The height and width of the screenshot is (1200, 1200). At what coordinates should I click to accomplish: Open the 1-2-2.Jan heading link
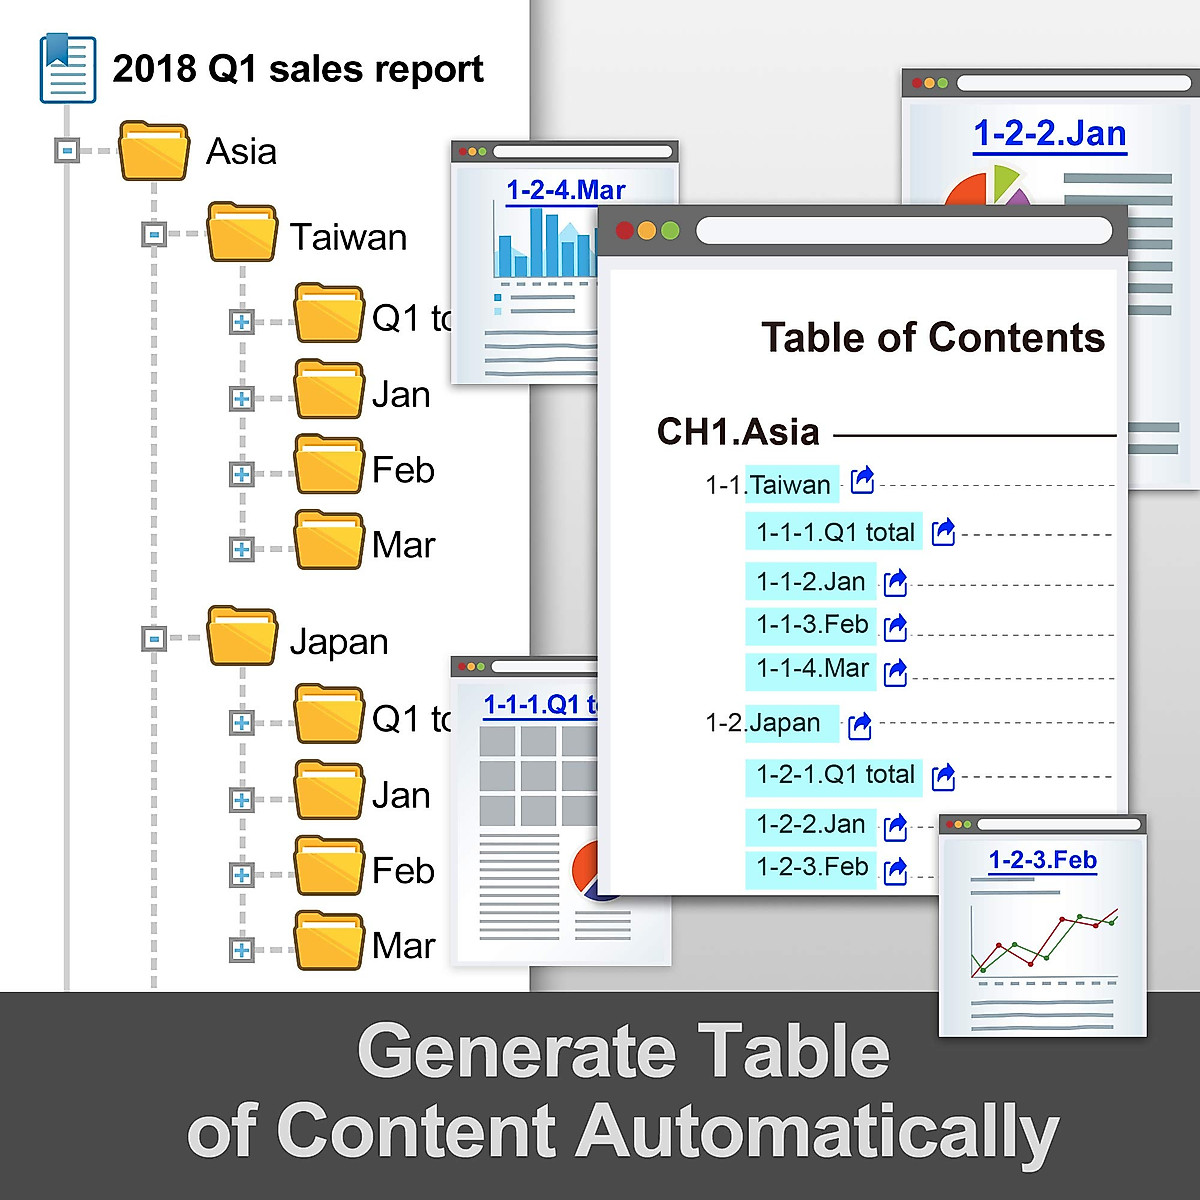tap(1049, 134)
